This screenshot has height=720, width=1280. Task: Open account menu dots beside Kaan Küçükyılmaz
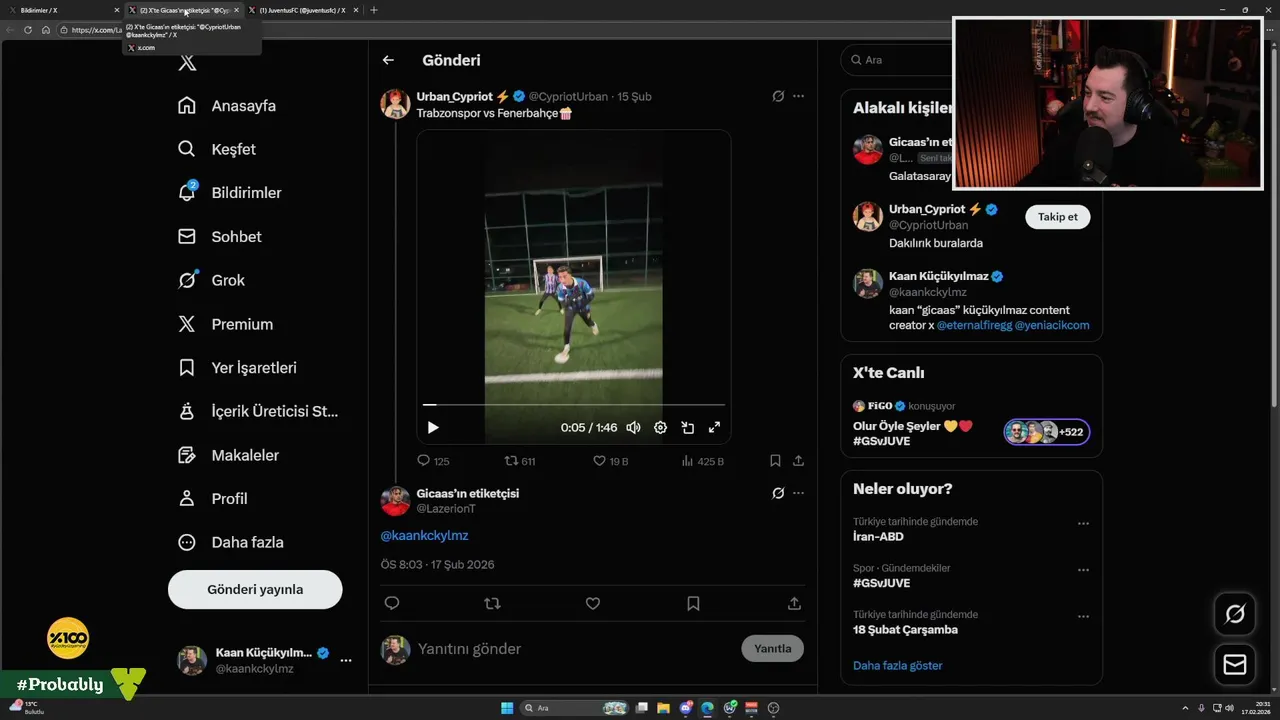coord(346,660)
